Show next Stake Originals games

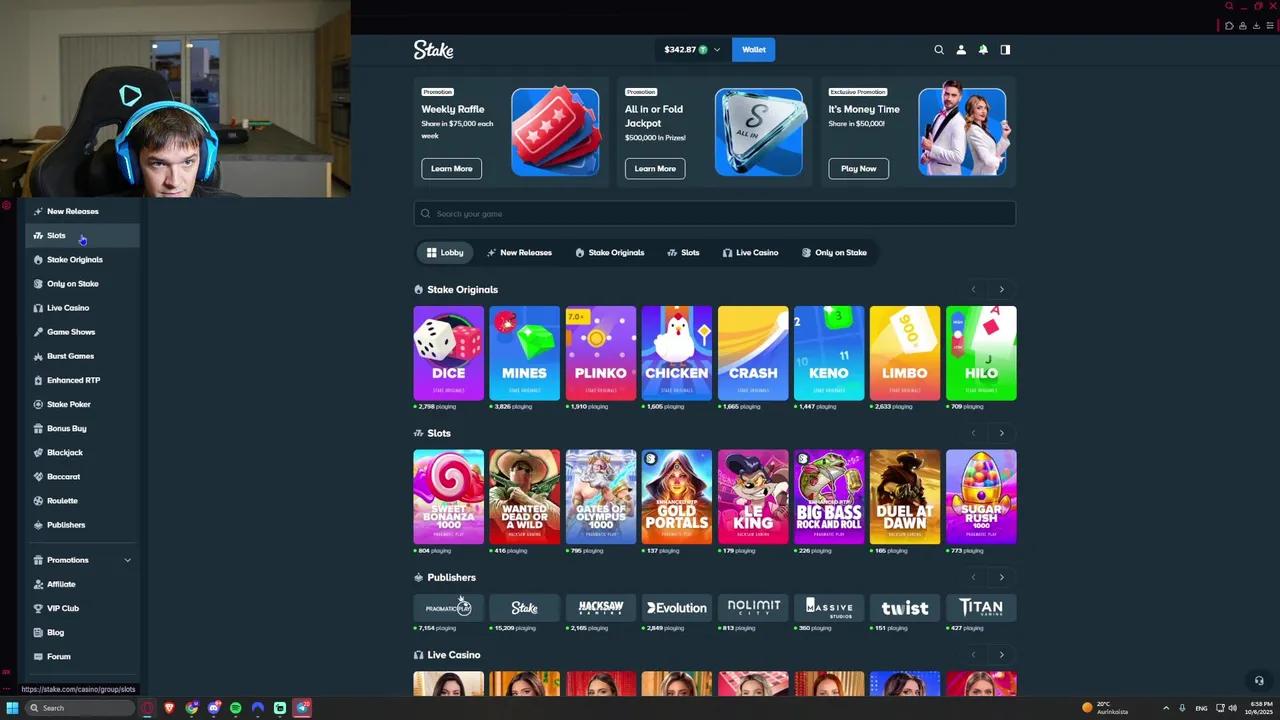(1001, 290)
